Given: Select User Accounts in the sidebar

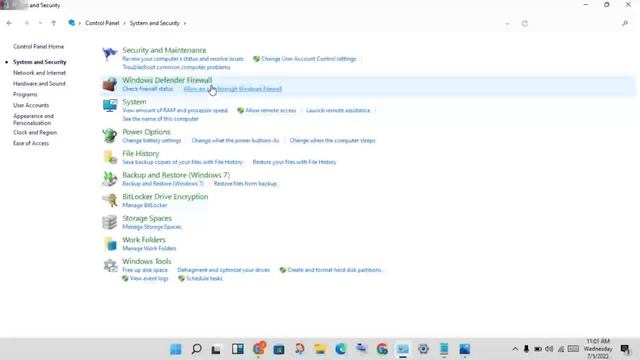Looking at the screenshot, I should (x=31, y=105).
